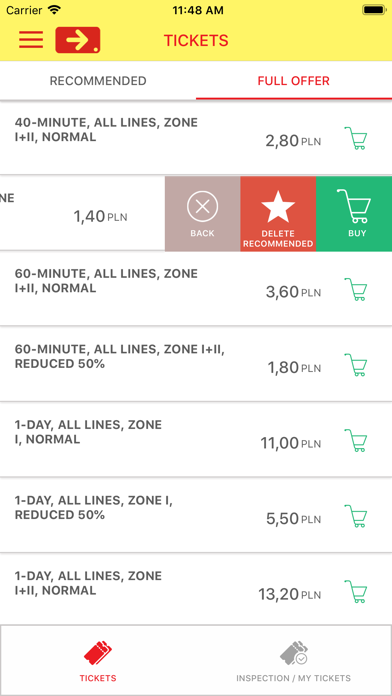Add 1-day zone I normal ticket to cart
Screen dimensions: 392x696
point(356,440)
